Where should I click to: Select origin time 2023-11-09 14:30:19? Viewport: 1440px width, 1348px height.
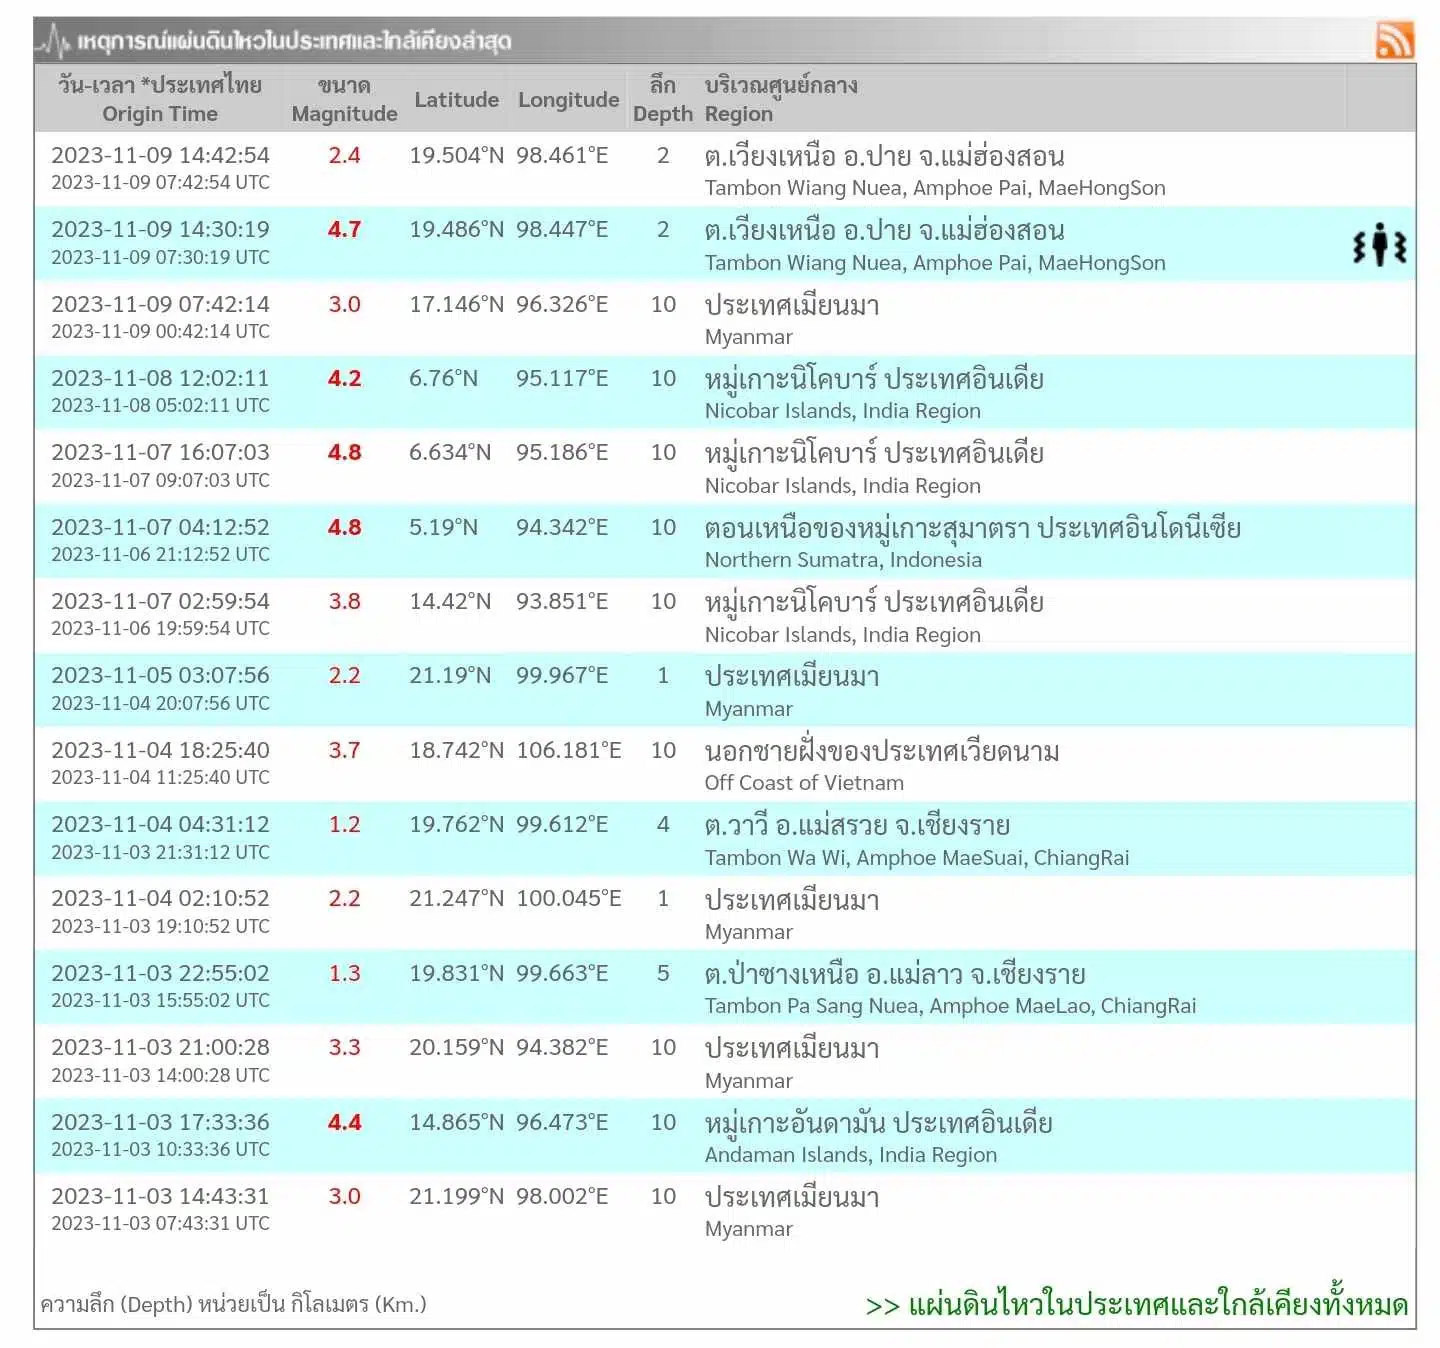click(160, 229)
